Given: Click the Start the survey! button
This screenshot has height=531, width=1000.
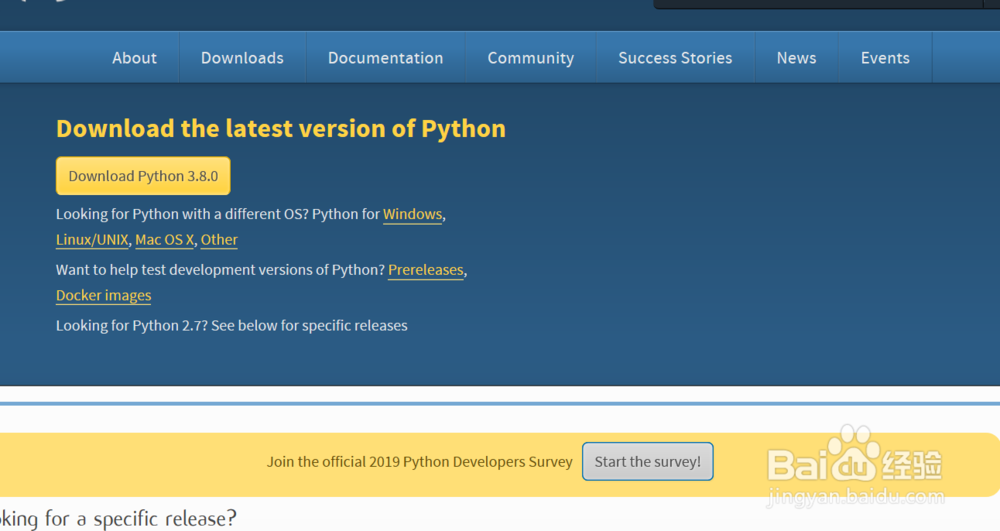Looking at the screenshot, I should click(647, 462).
